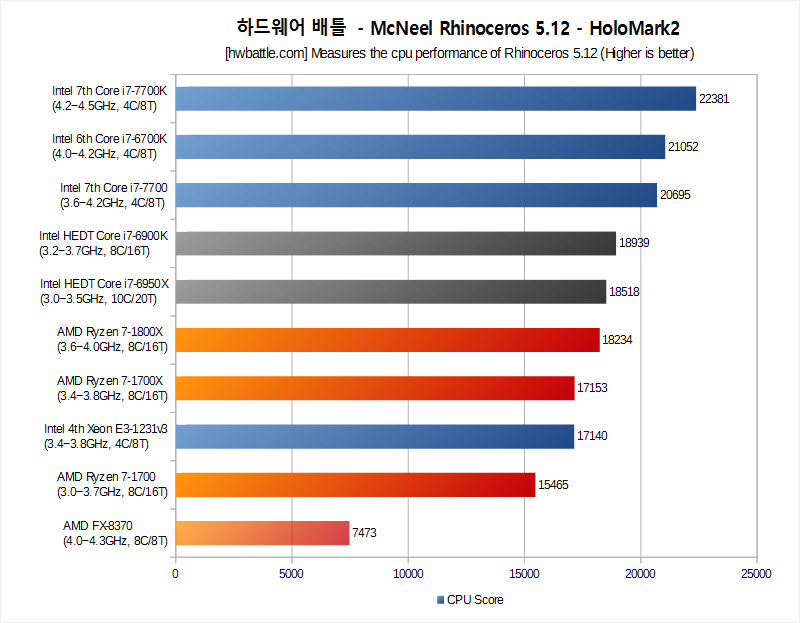The width and height of the screenshot is (800, 623).
Task: Pick the Intel HEDT Core i7-6900K label
Action: 103,243
